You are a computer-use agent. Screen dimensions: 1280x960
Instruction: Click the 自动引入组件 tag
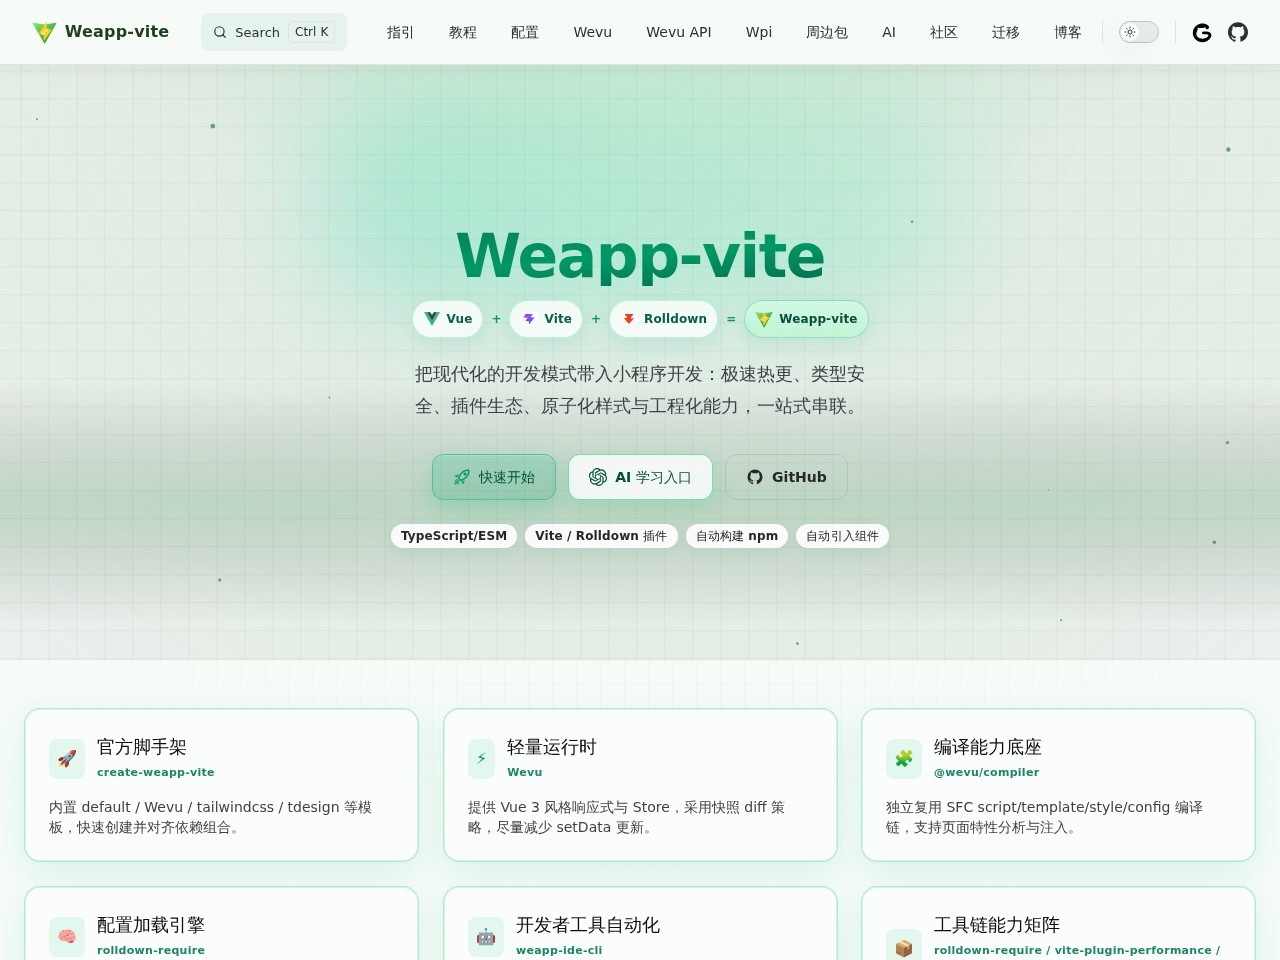pyautogui.click(x=842, y=536)
